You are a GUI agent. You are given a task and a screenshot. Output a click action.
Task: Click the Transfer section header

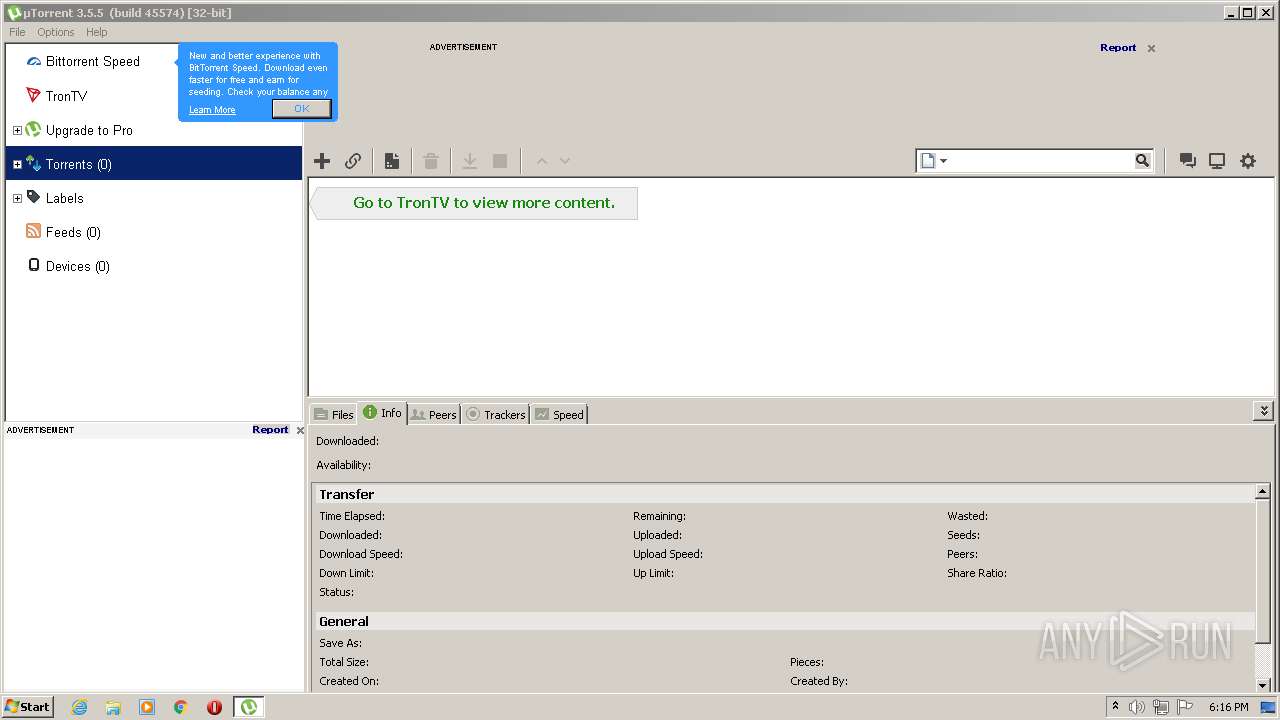tap(785, 494)
